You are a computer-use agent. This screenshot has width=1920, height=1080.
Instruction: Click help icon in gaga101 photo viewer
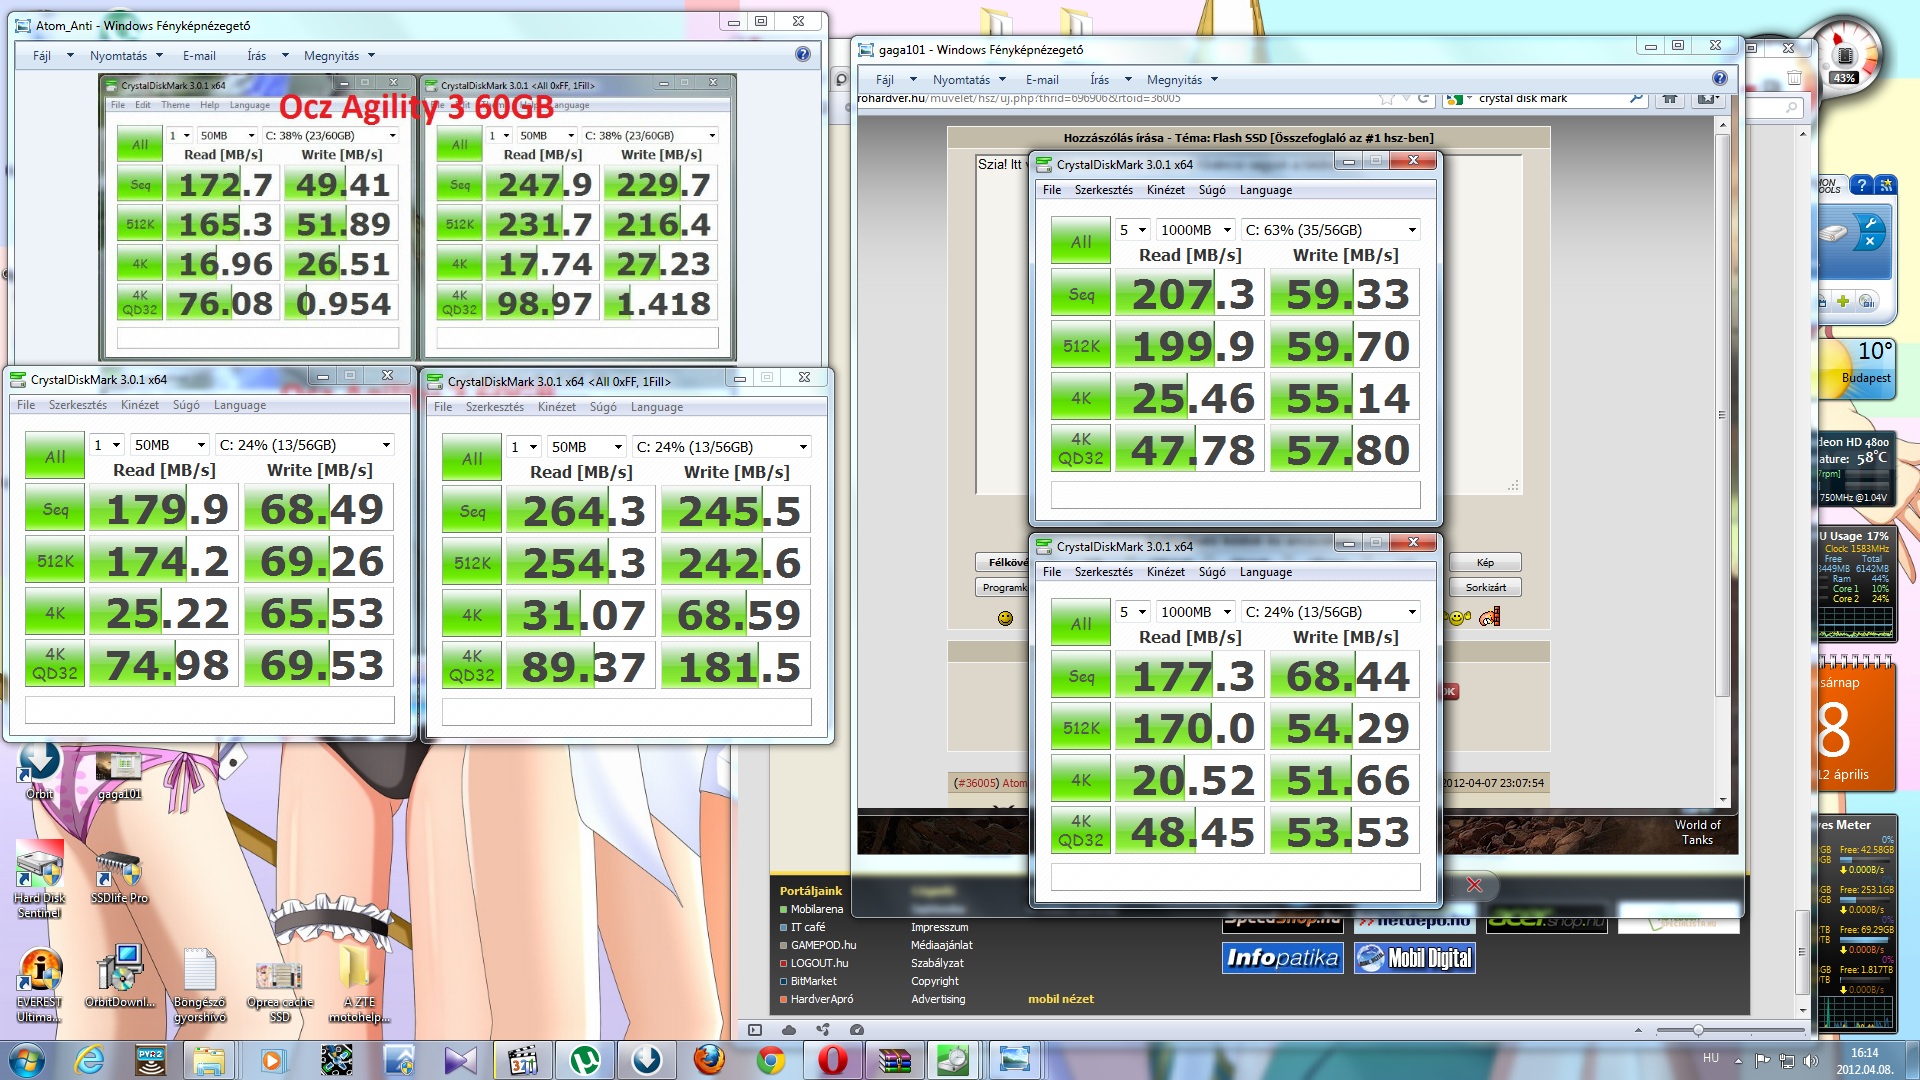coord(1719,78)
